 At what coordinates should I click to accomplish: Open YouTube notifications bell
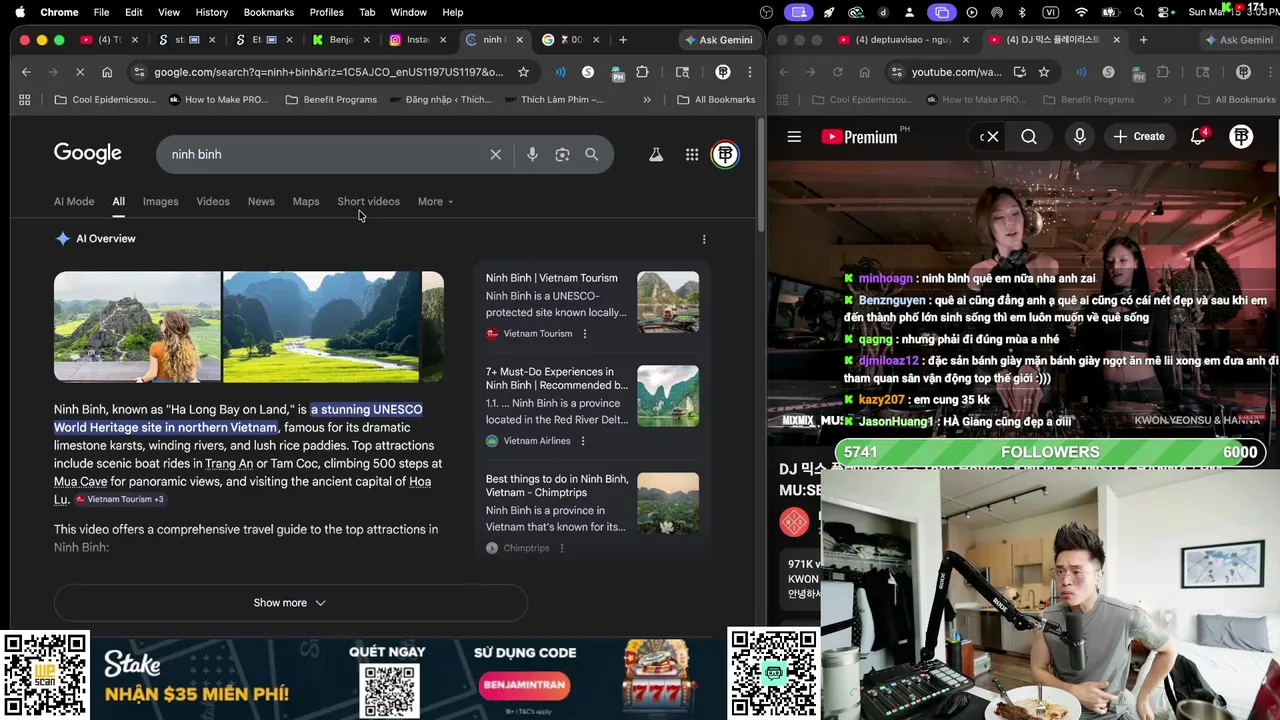1198,137
